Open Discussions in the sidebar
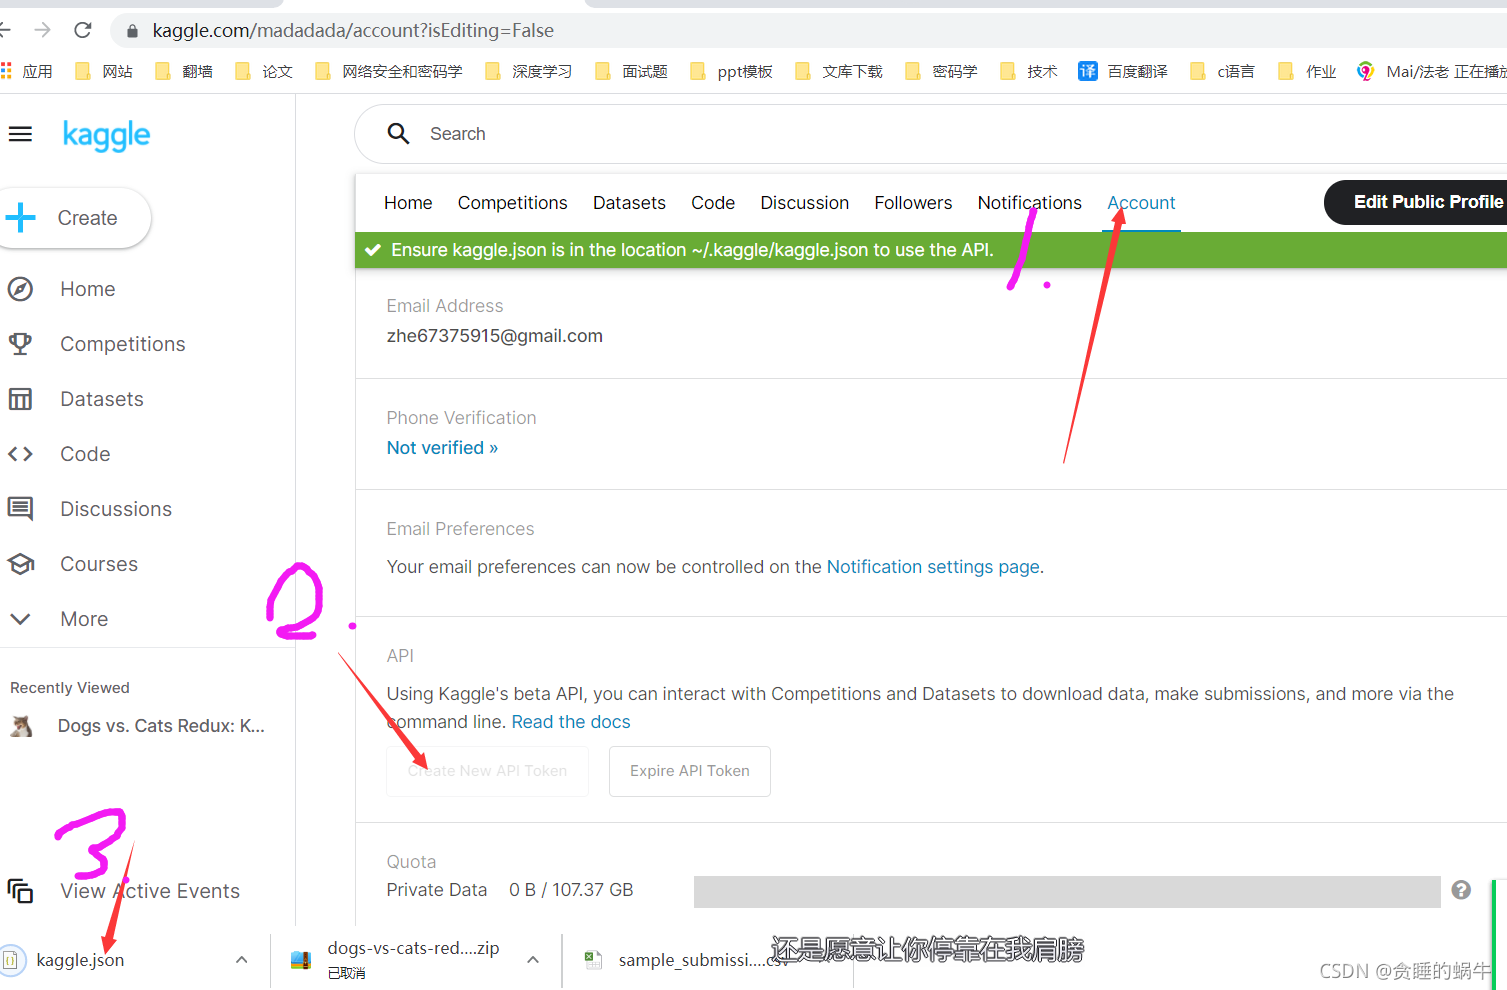The image size is (1507, 990). click(x=115, y=509)
